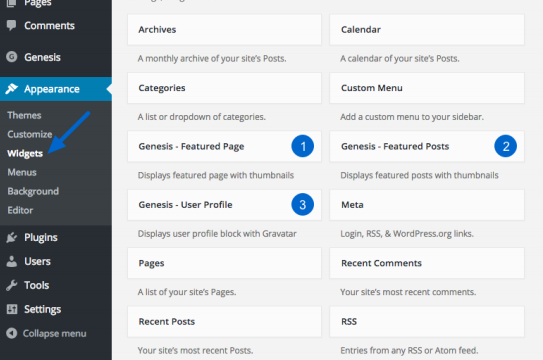543x360 pixels.
Task: Click 'Entries from any RSS or Atom feed.'
Action: click(x=409, y=350)
